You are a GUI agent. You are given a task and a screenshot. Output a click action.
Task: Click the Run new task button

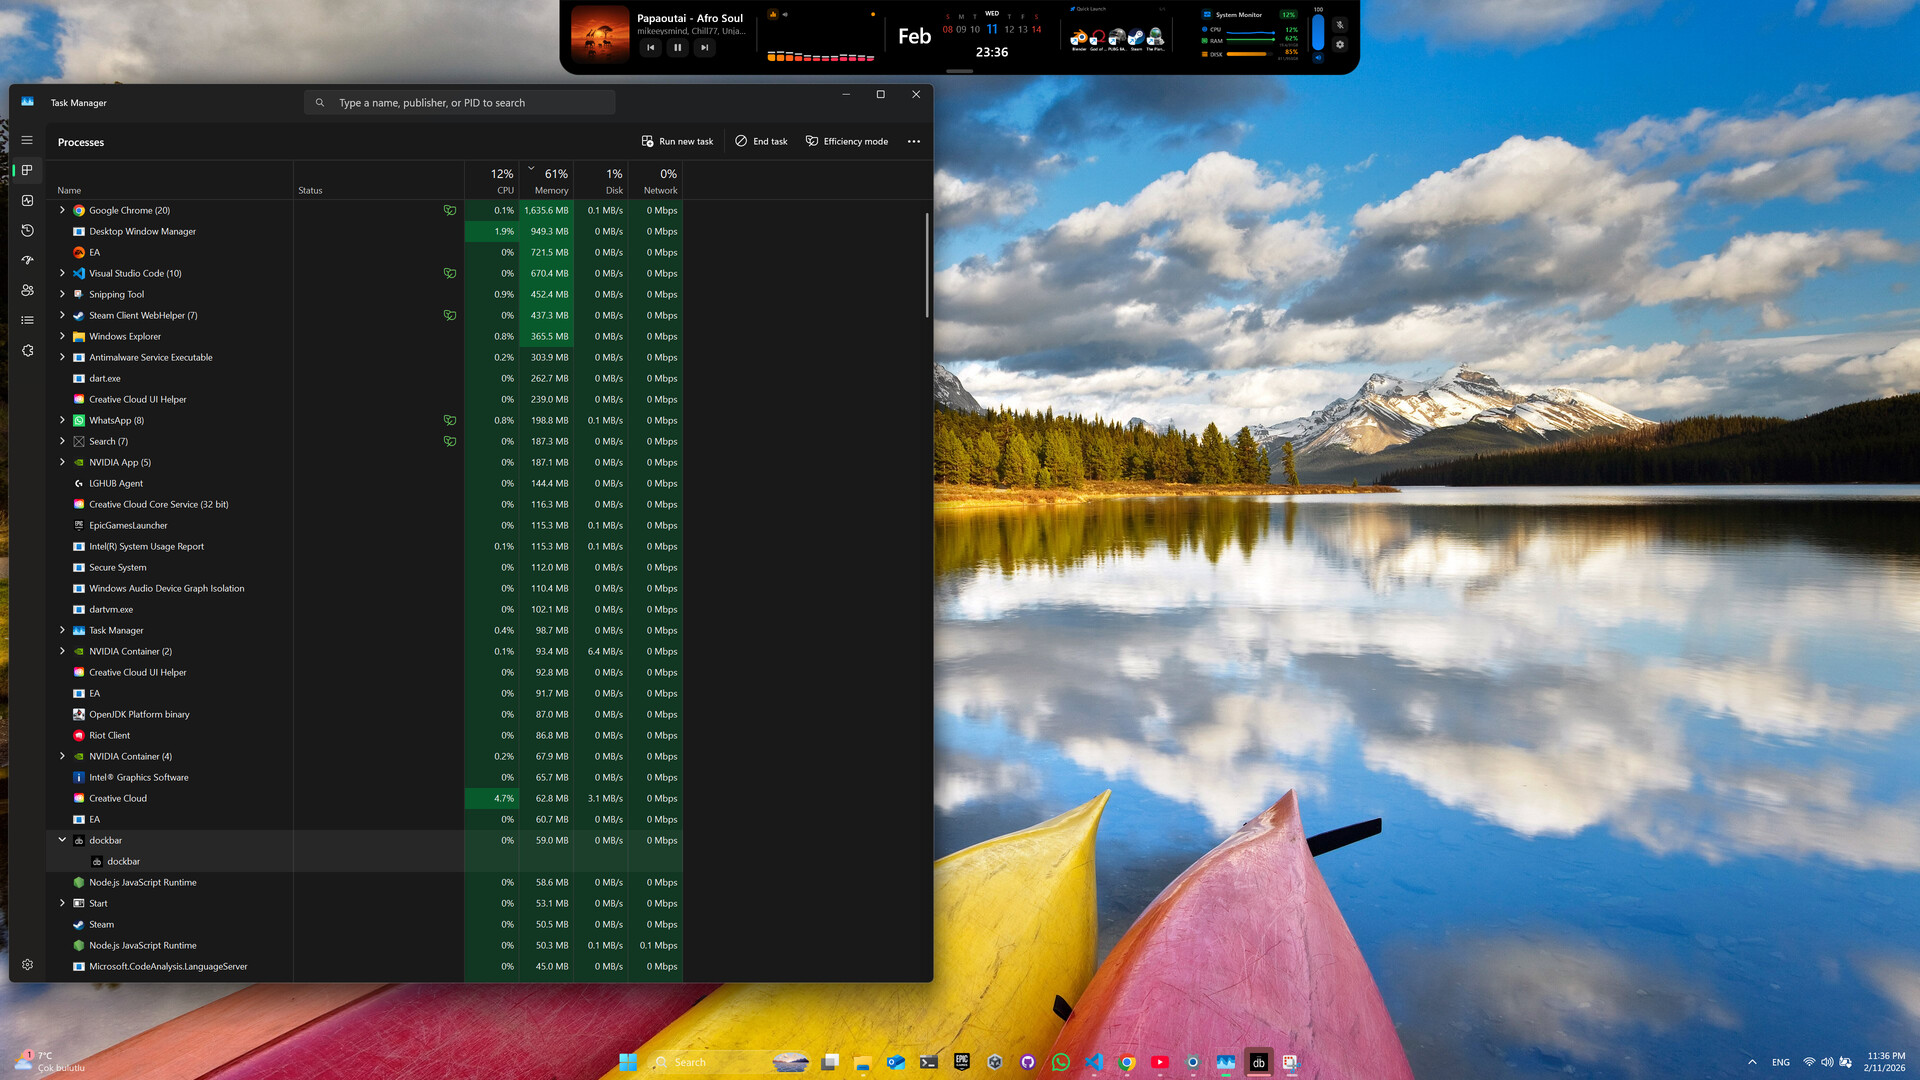[x=678, y=141]
